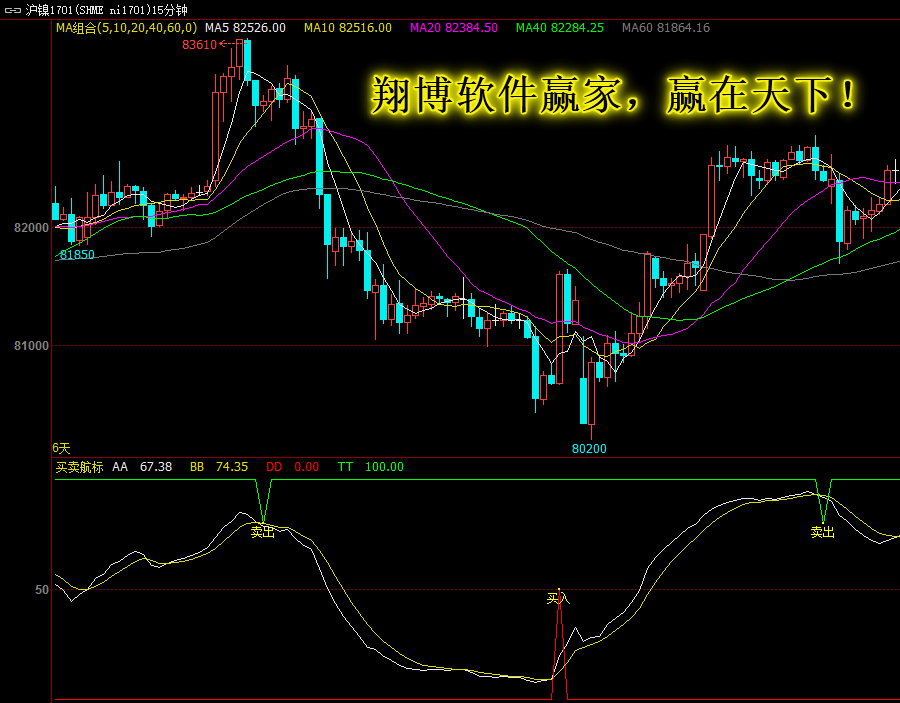Click the chain link icon before the title

point(12,10)
